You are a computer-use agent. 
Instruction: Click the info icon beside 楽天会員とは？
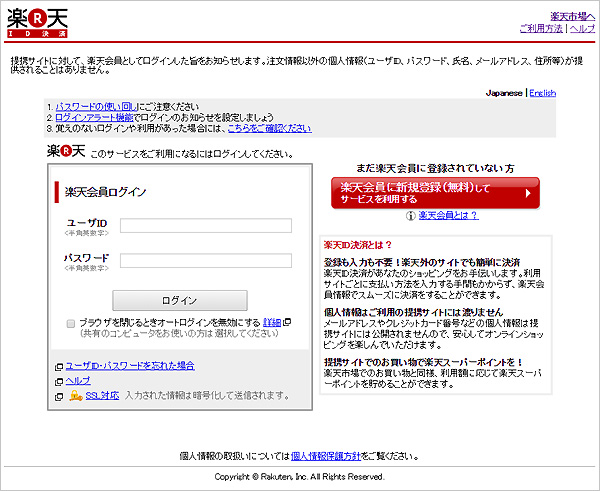click(410, 216)
